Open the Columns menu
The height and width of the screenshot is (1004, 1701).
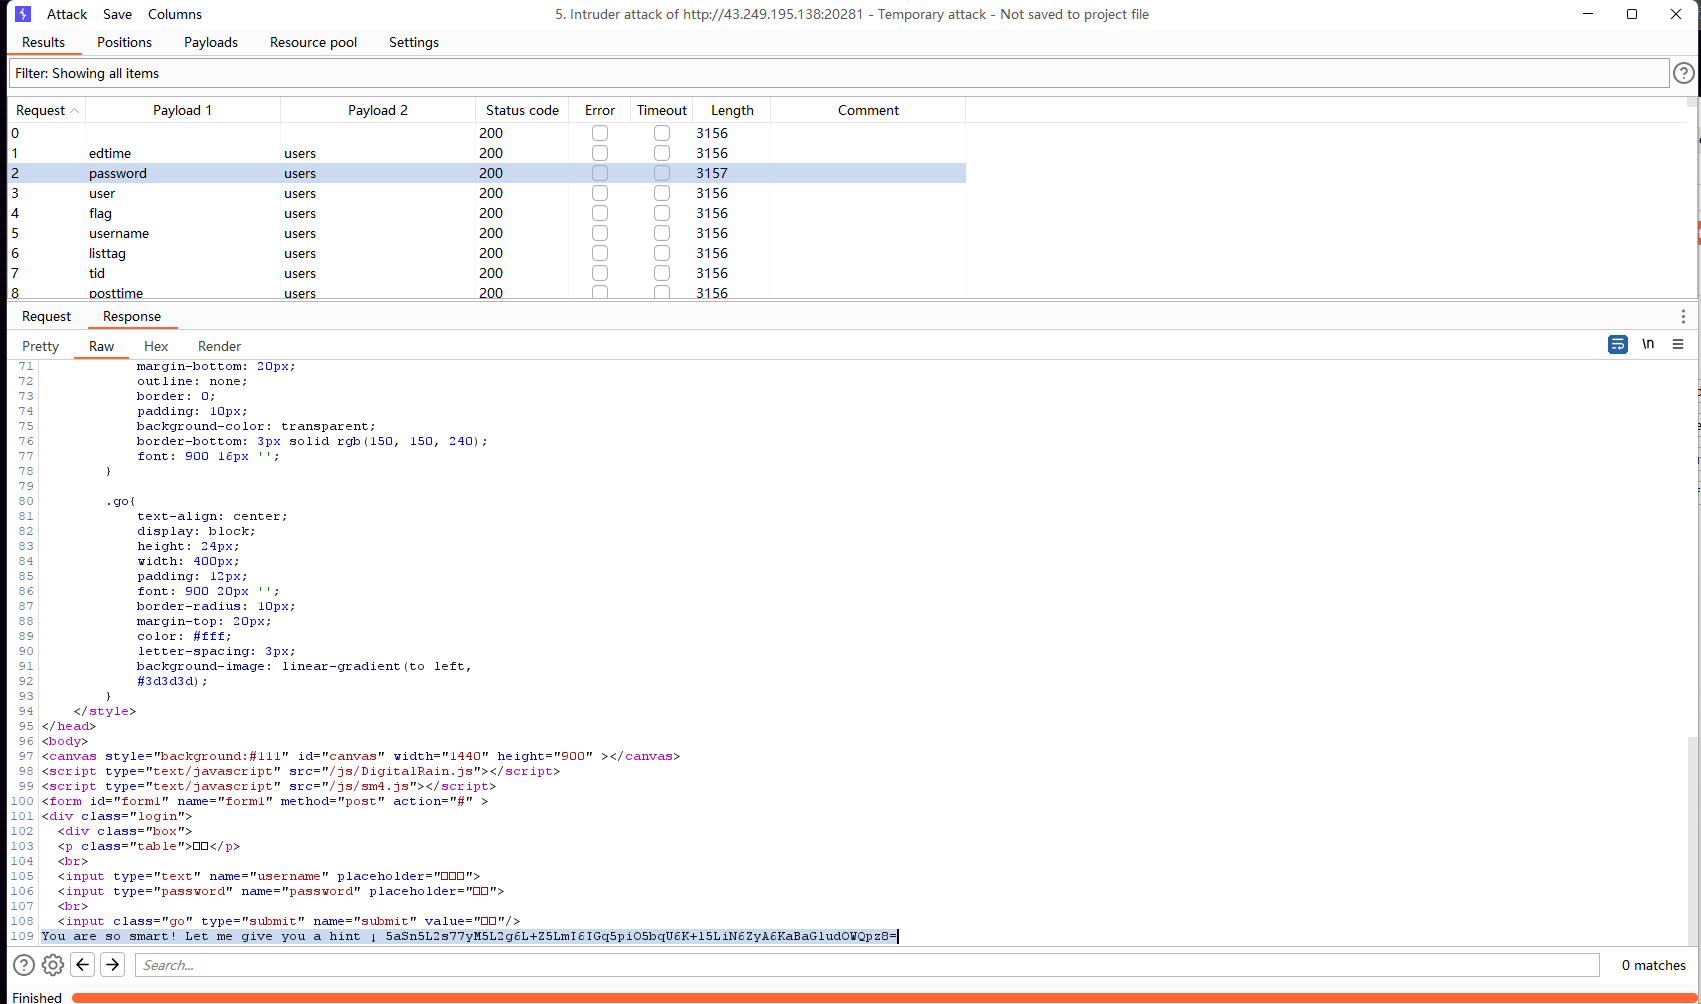tap(175, 14)
